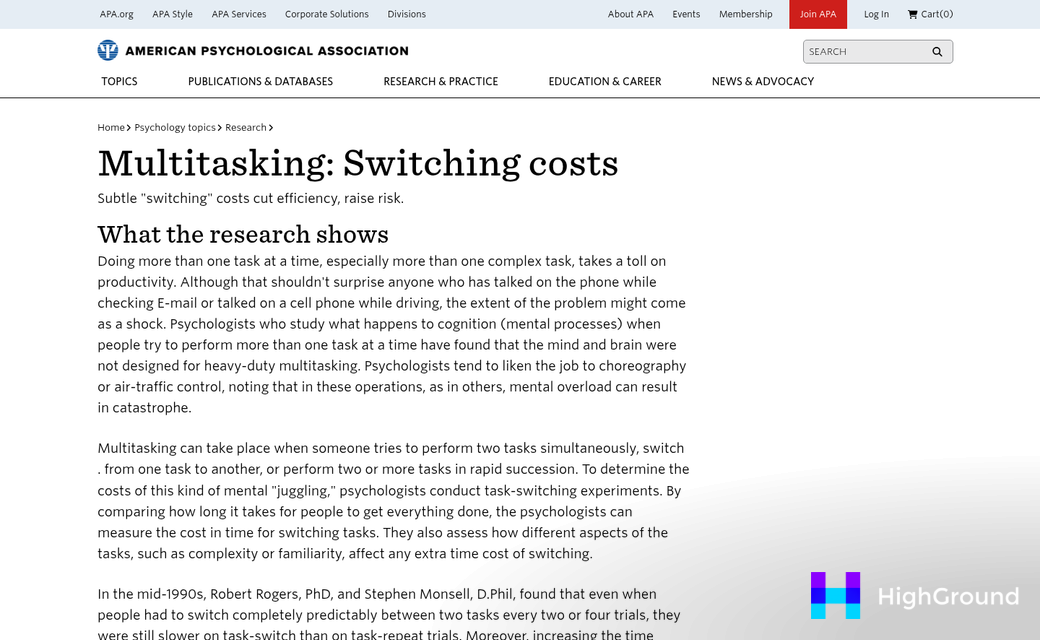Go to APA.org link
The width and height of the screenshot is (1040, 640).
click(117, 14)
